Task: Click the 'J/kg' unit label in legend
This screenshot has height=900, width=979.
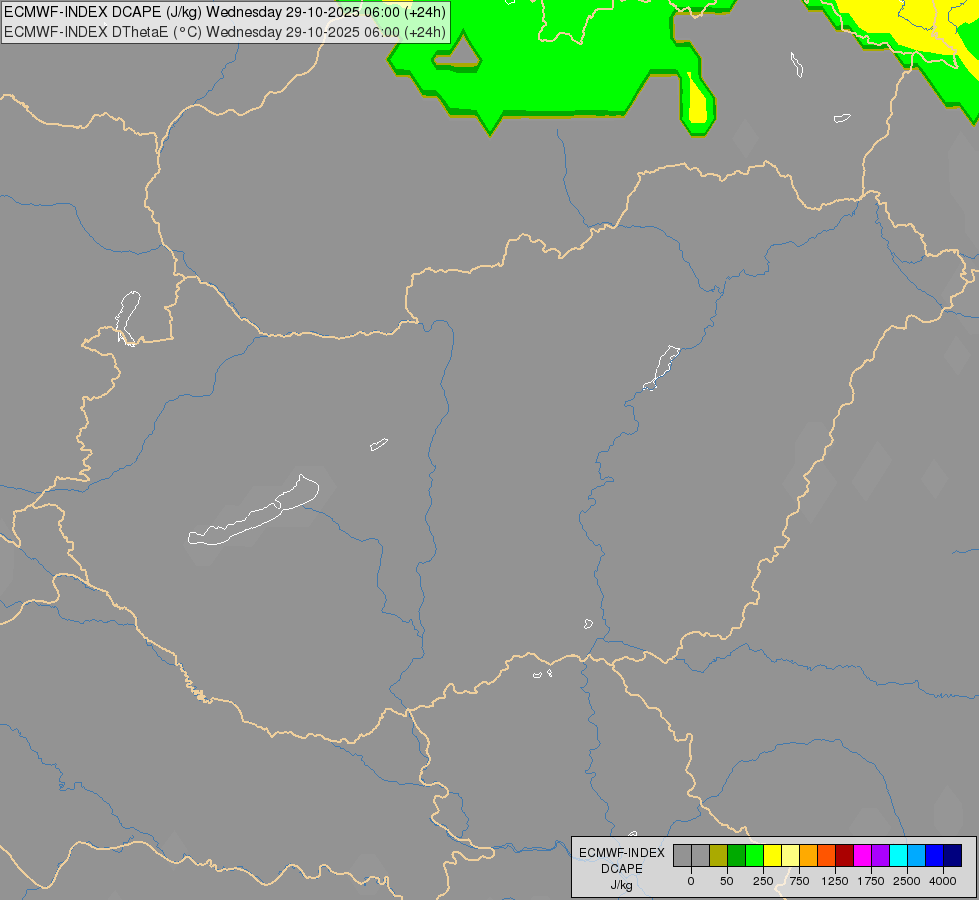Action: 621,885
